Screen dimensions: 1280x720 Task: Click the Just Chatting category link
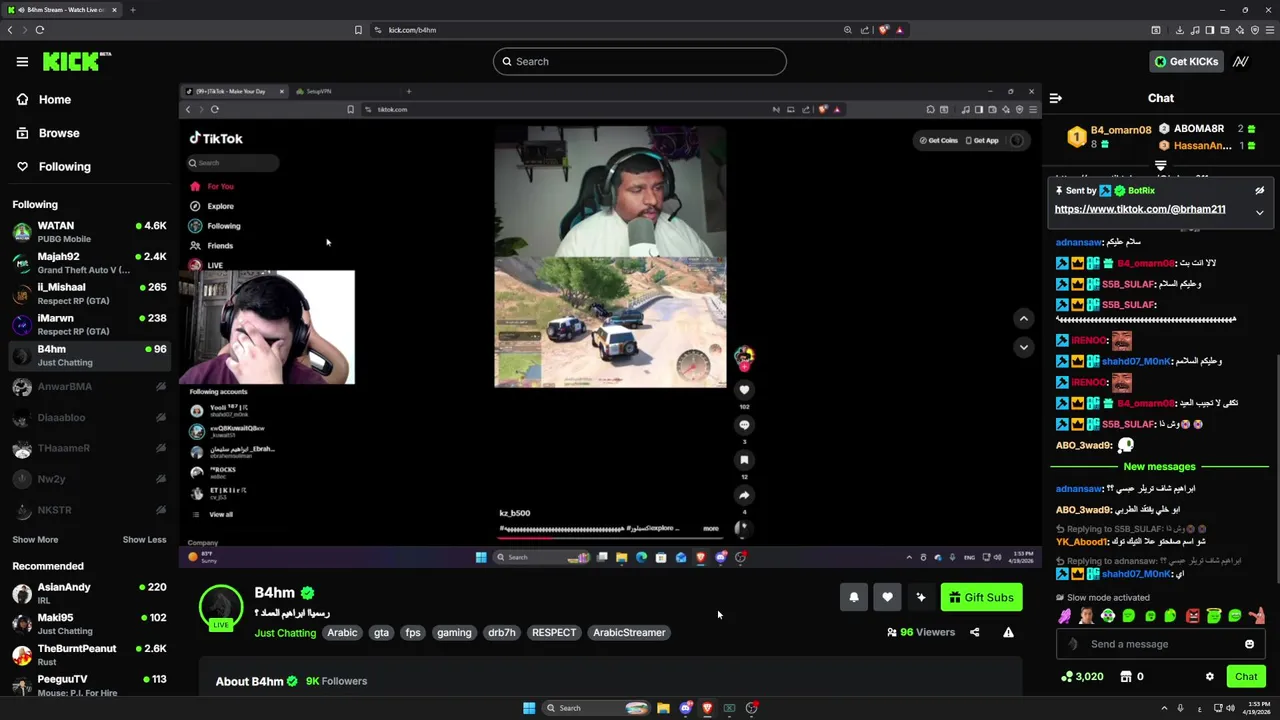pos(285,633)
